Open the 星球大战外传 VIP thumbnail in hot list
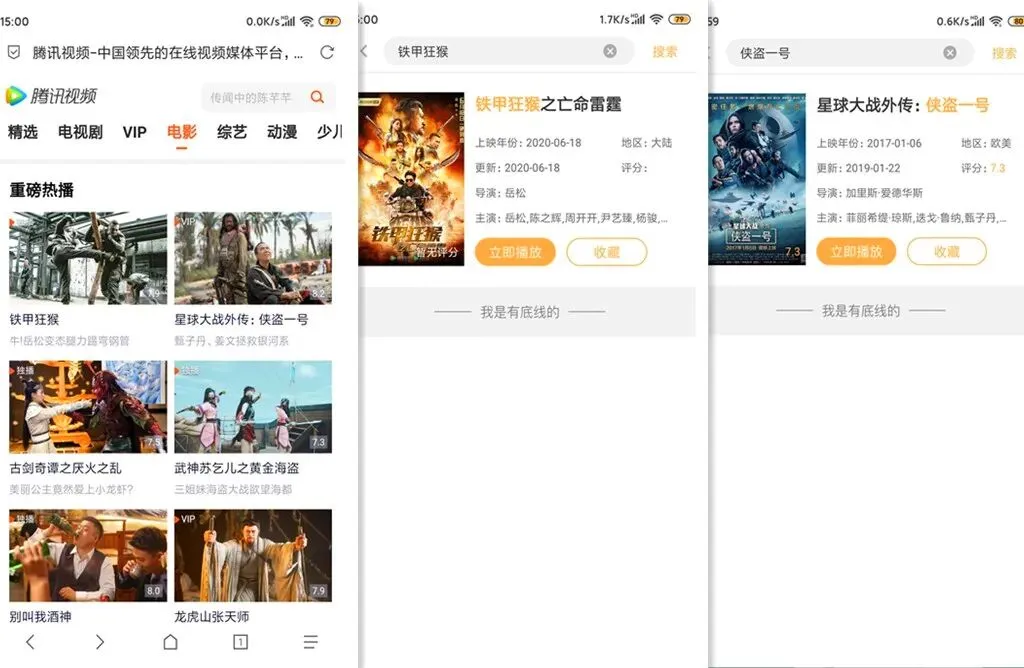Screen dimensions: 1024x668 [x=253, y=258]
